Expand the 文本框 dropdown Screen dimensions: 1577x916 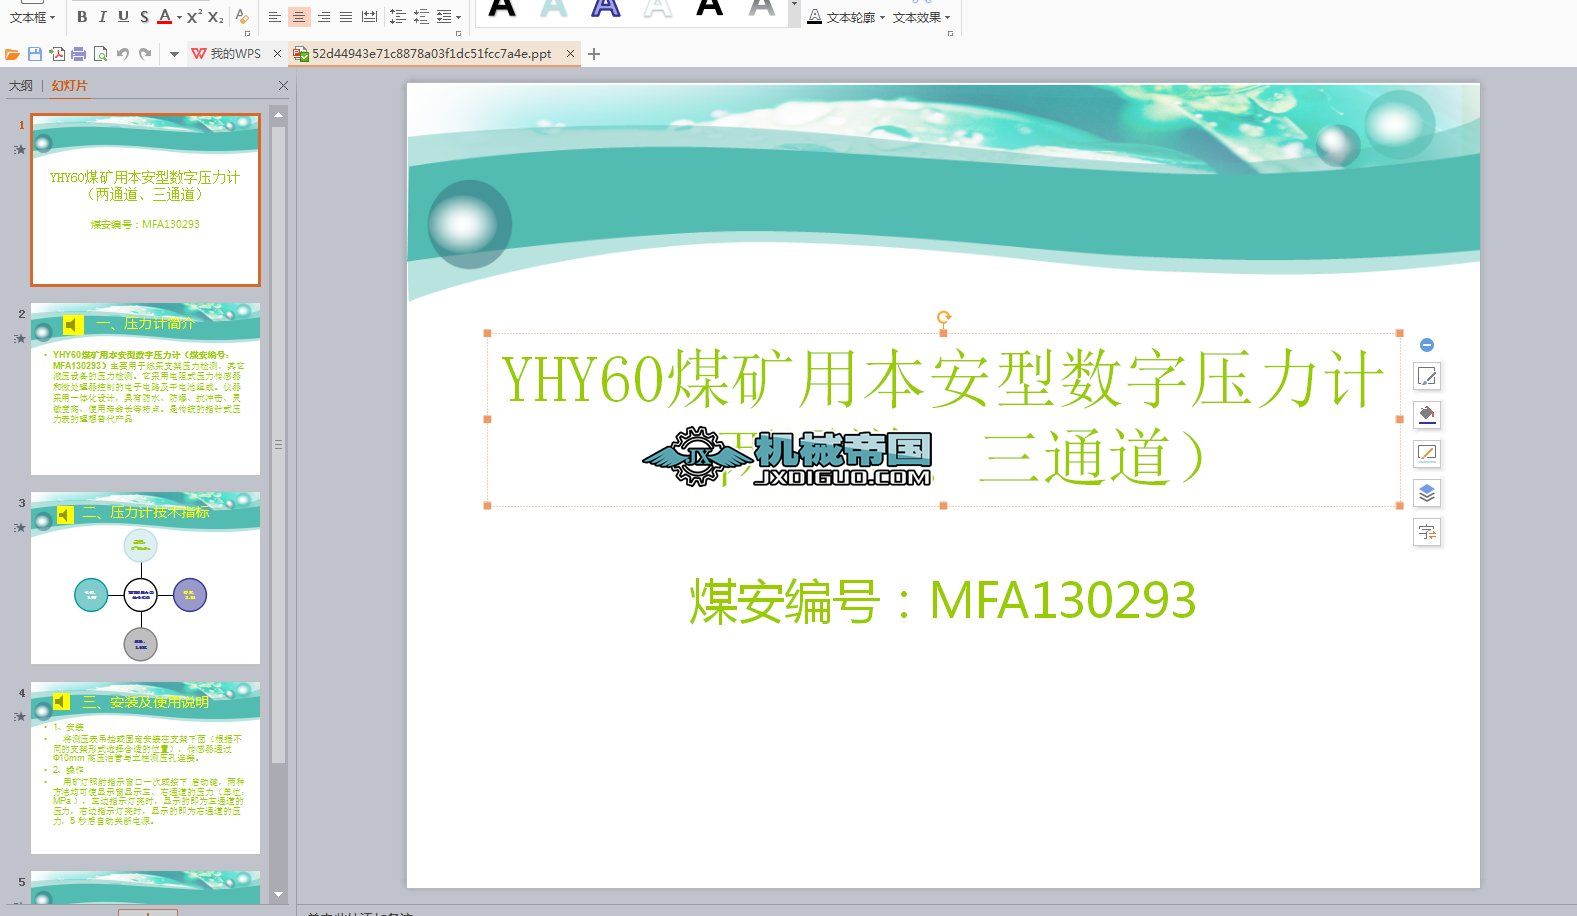[32, 17]
